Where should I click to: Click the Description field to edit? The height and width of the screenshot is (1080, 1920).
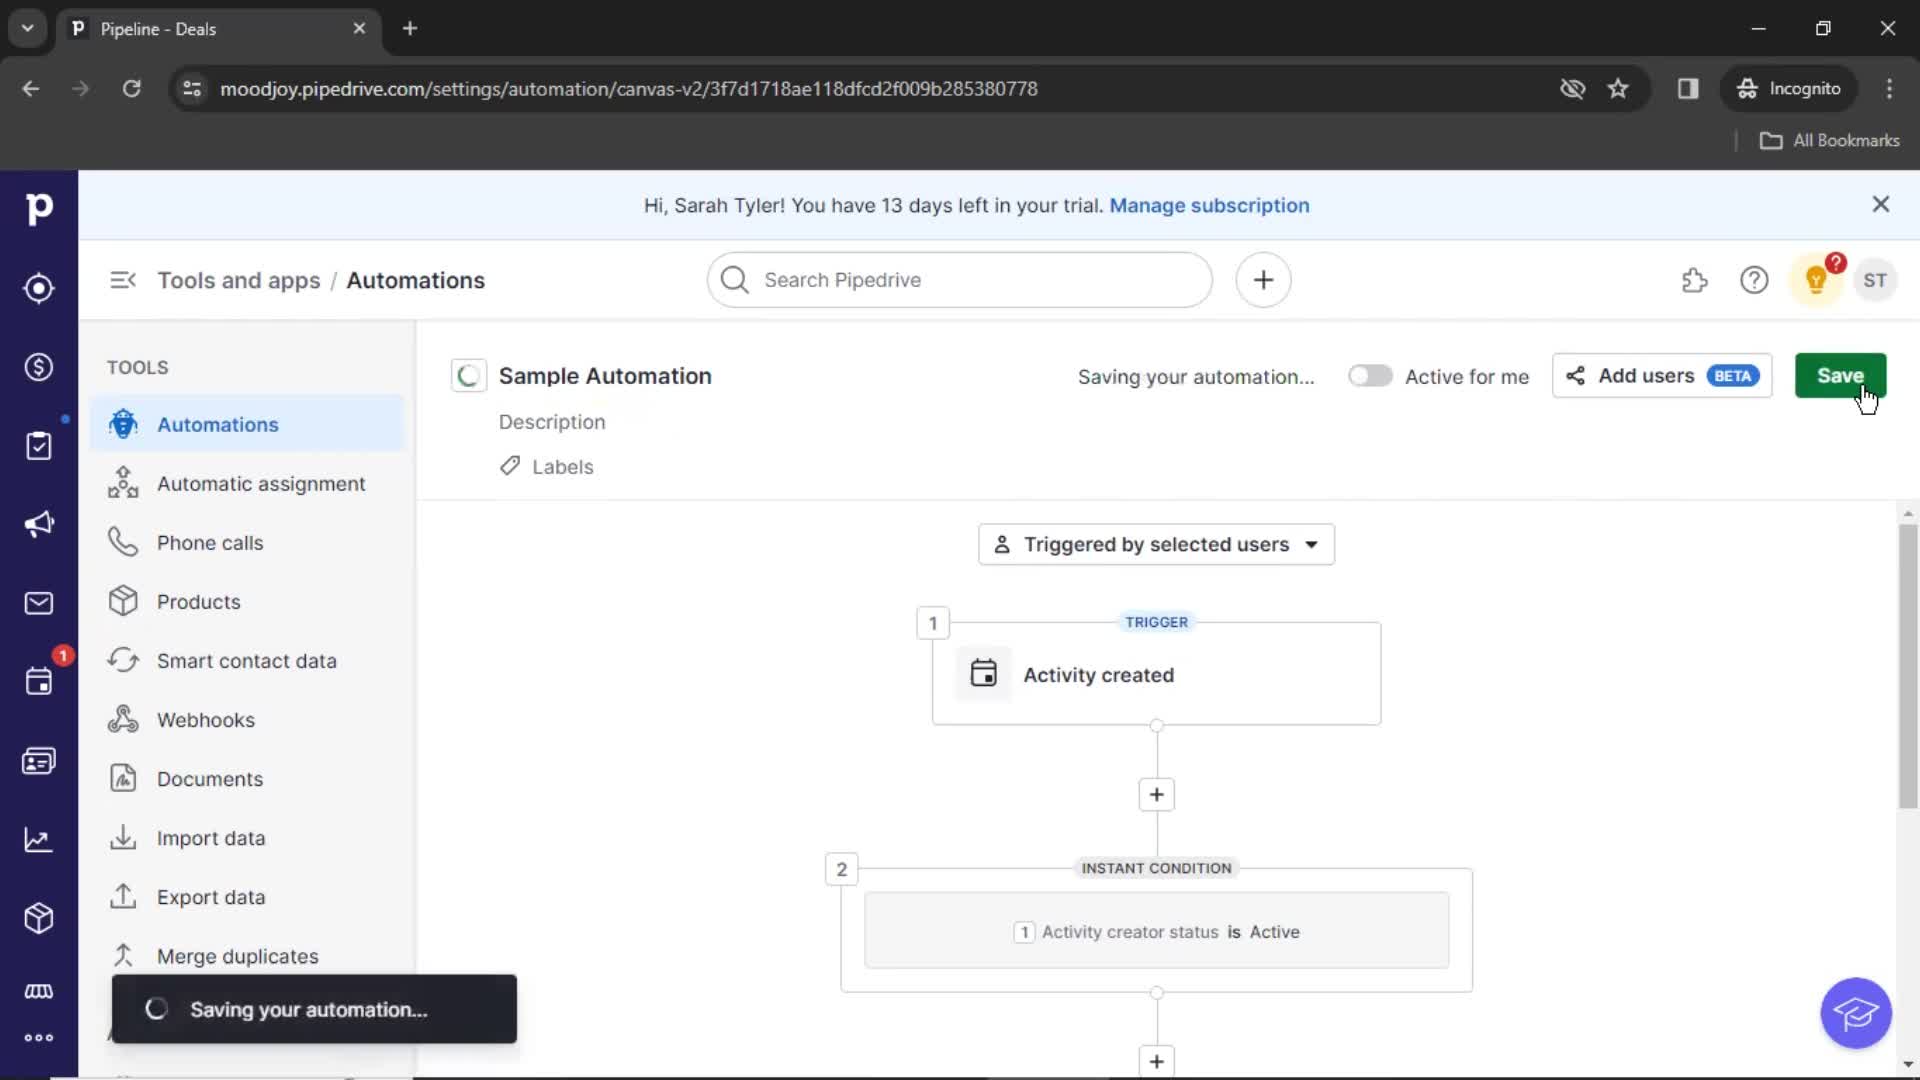(x=551, y=421)
